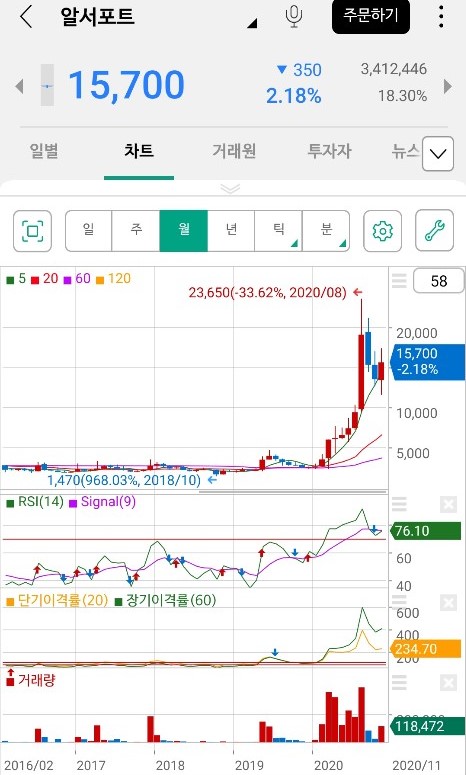Tap the 장기이격률(60) legend label
The width and height of the screenshot is (466, 775).
click(x=166, y=601)
